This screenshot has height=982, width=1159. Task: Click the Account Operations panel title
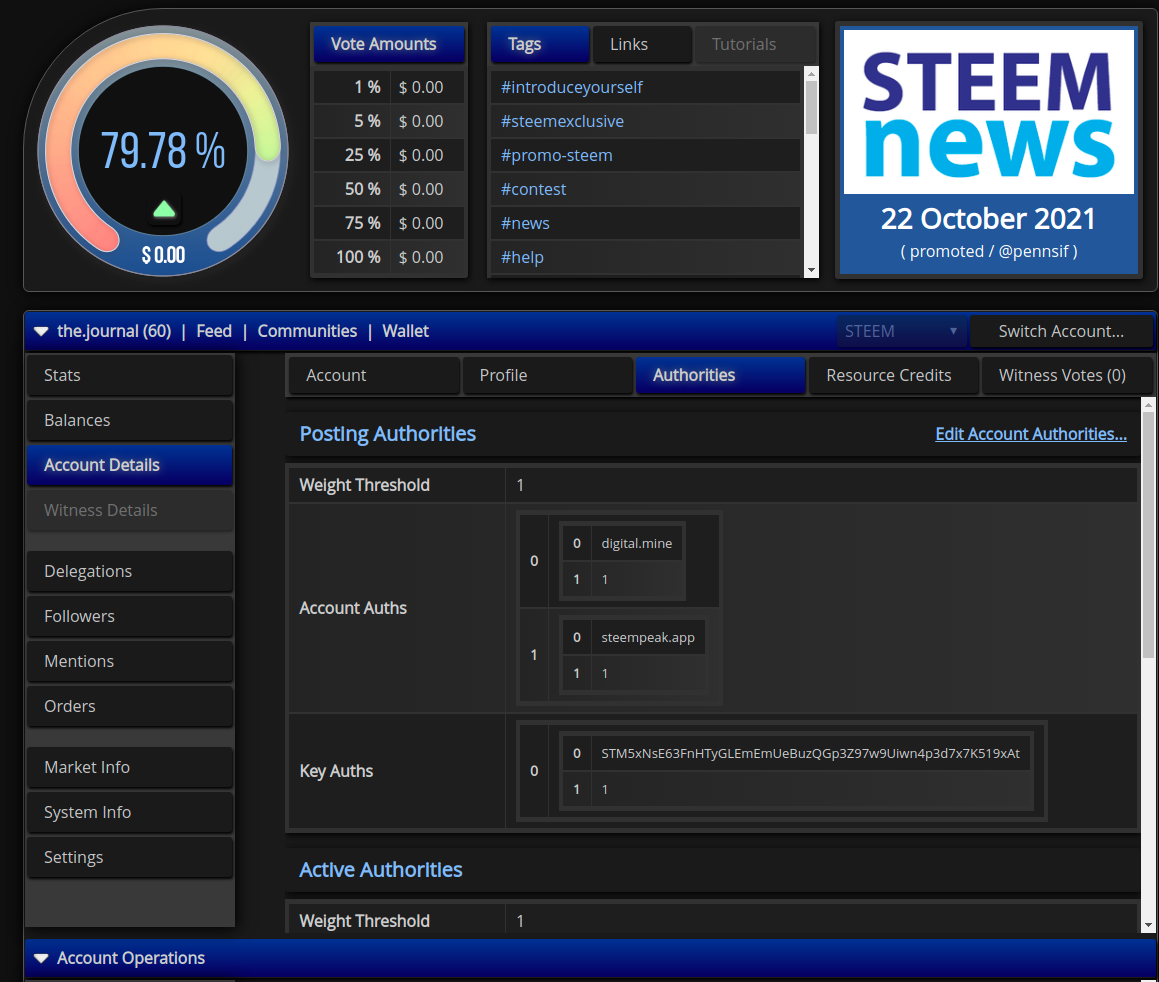(x=131, y=958)
